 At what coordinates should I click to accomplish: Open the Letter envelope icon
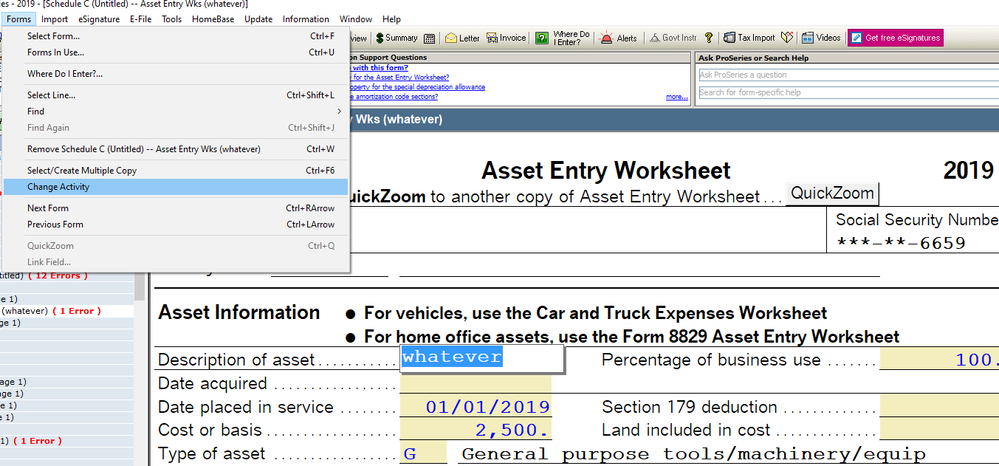(x=463, y=38)
